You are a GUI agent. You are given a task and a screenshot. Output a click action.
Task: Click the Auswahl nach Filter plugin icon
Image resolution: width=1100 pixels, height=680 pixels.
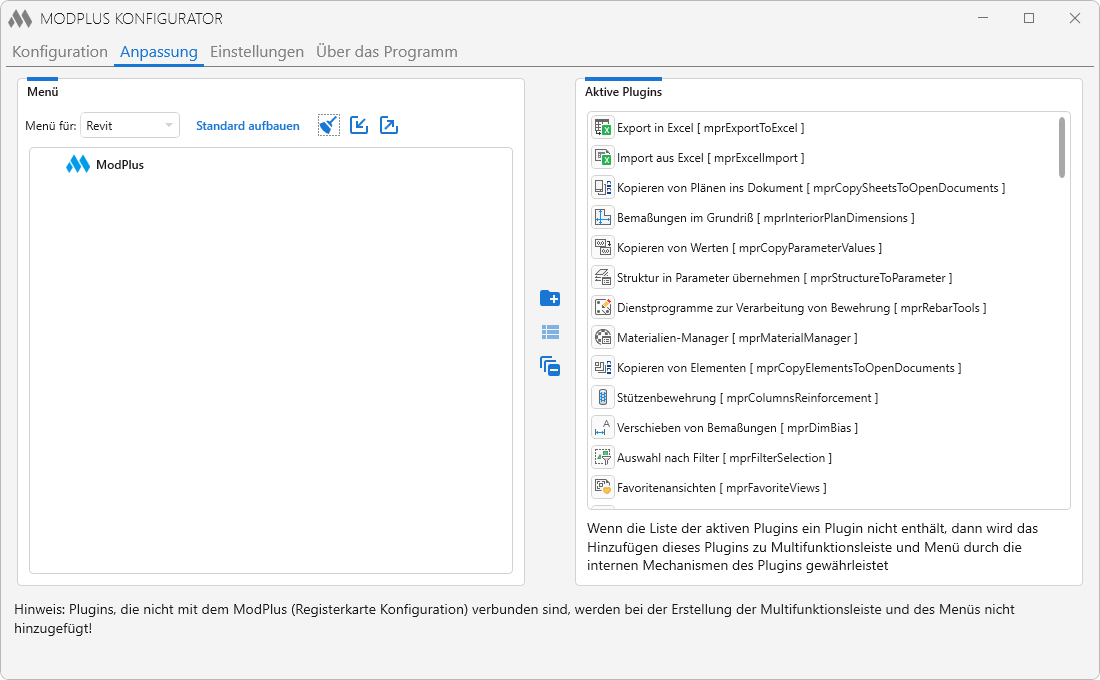[603, 458]
